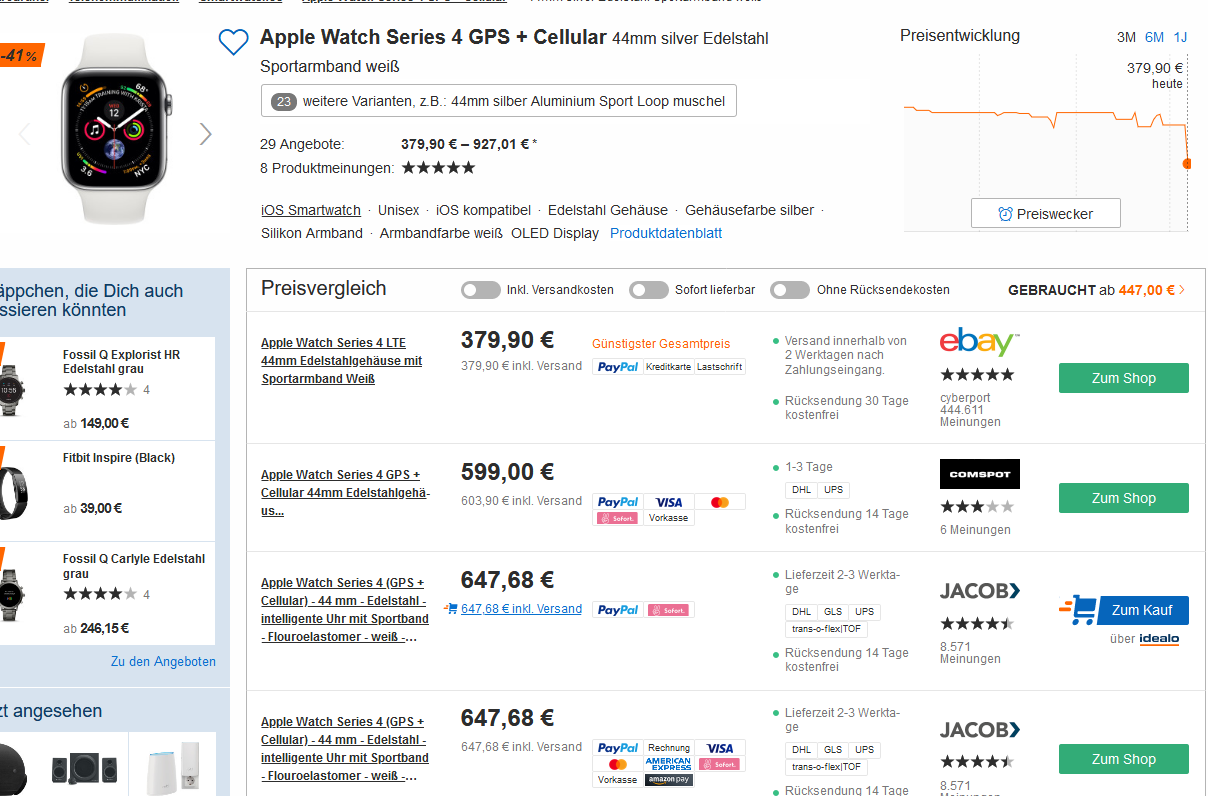The width and height of the screenshot is (1208, 796).
Task: Select the 6M price history range
Action: (1154, 37)
